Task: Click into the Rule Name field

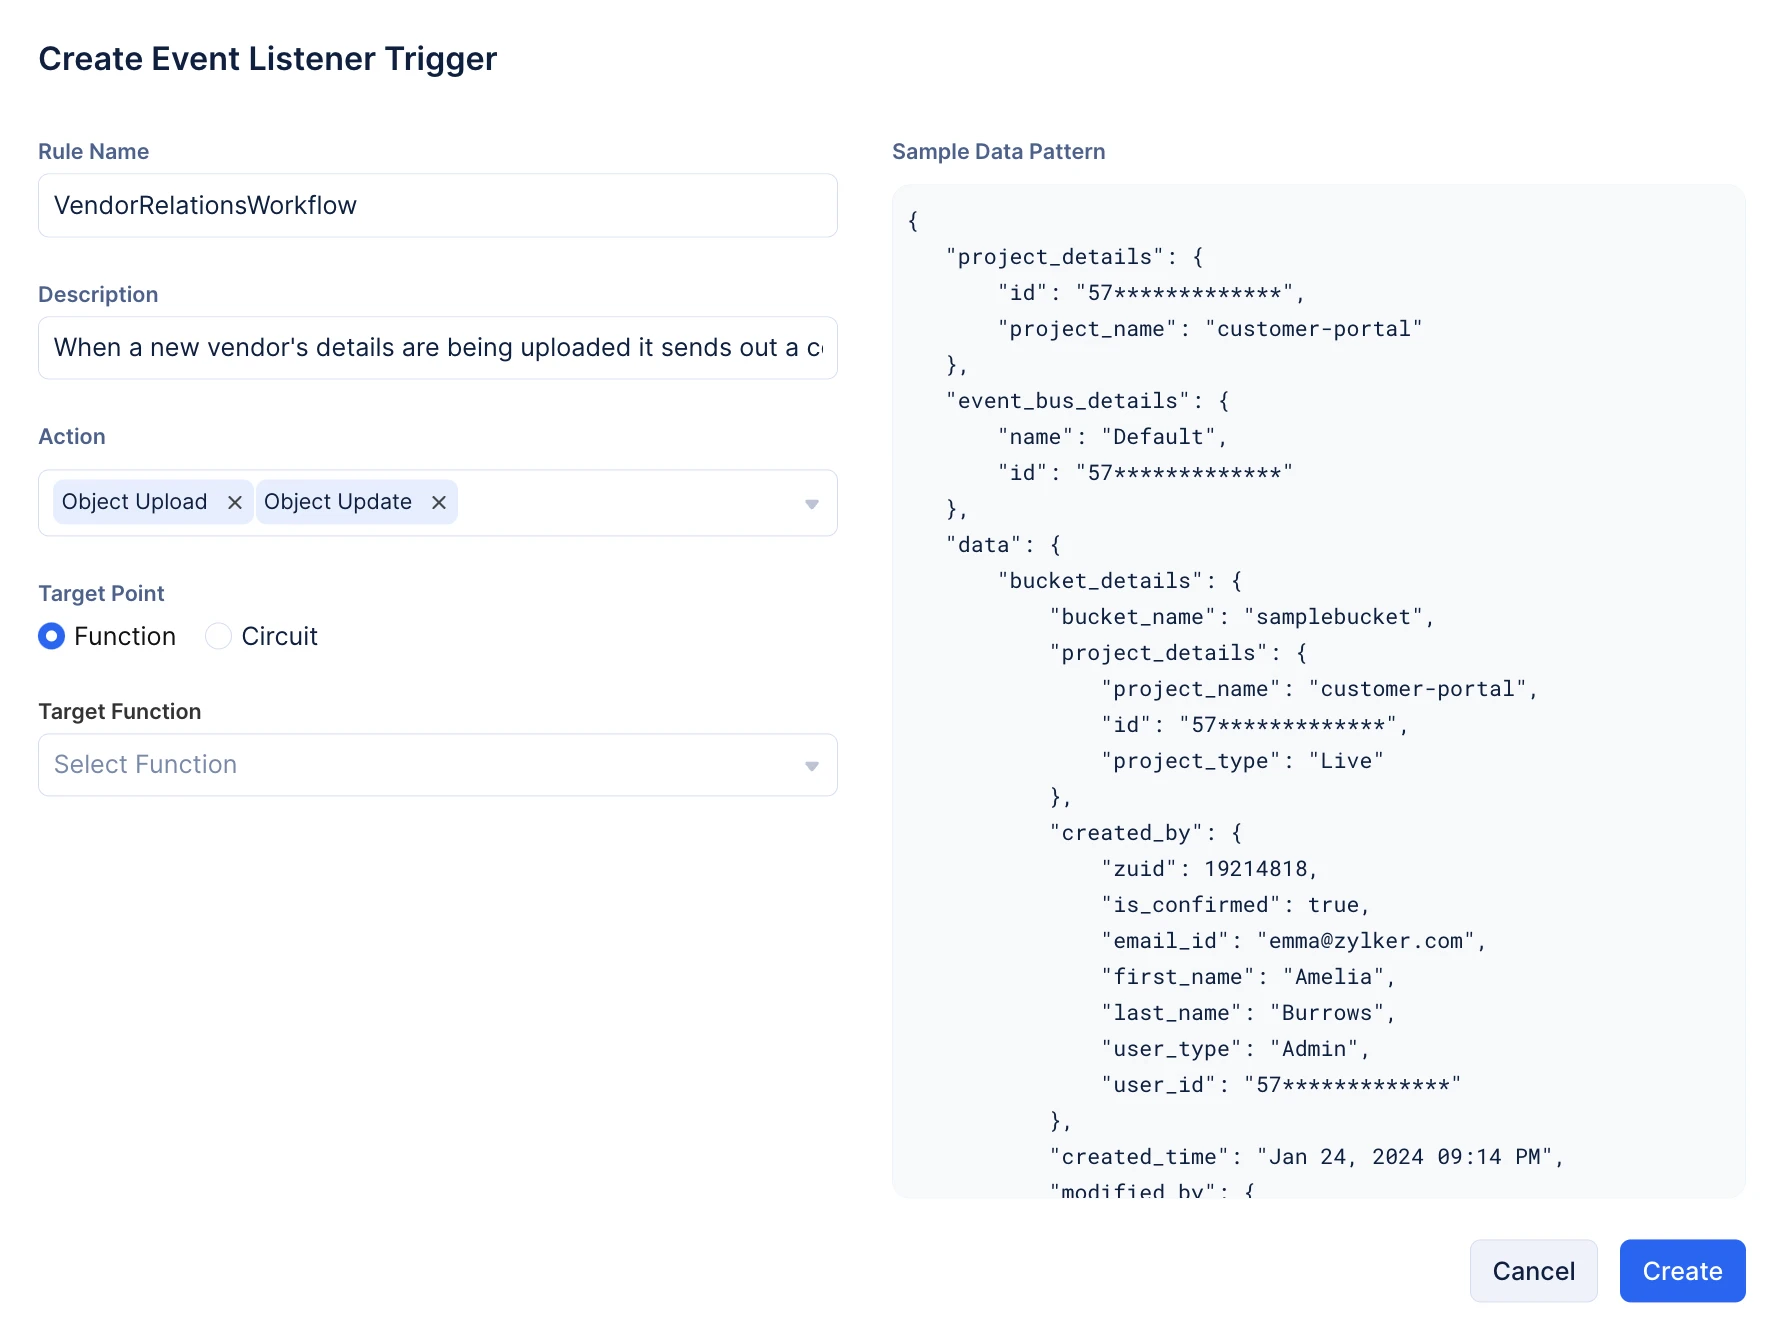Action: click(438, 205)
